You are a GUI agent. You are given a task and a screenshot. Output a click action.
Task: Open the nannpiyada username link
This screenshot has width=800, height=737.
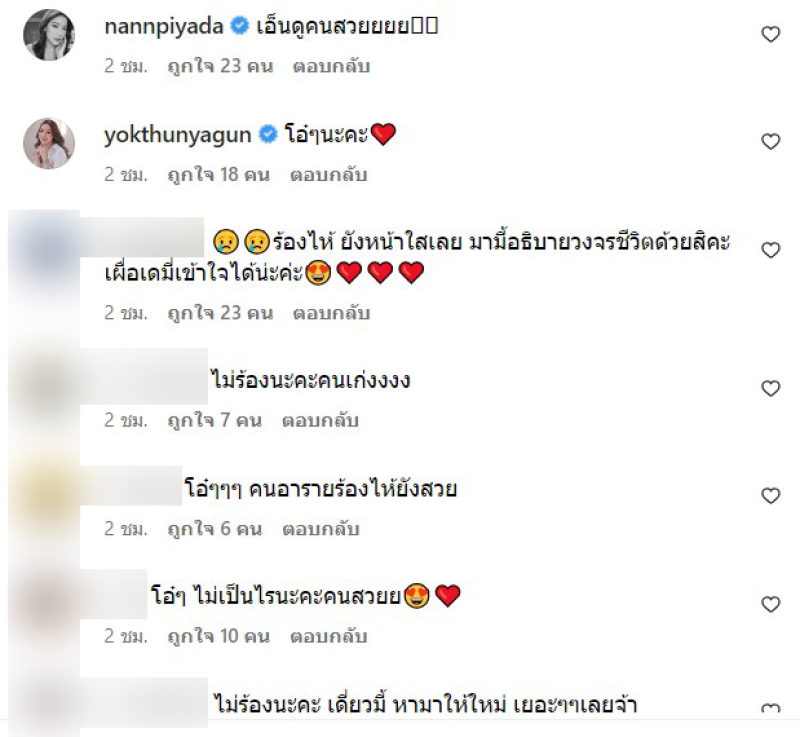click(x=164, y=27)
